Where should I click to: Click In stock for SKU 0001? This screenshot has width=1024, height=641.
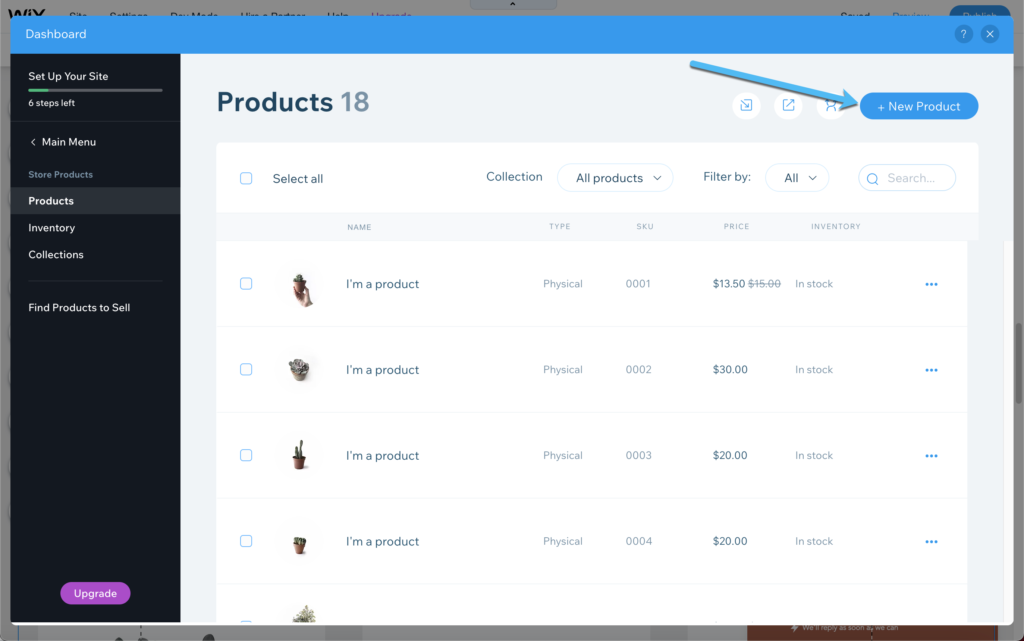coord(814,284)
